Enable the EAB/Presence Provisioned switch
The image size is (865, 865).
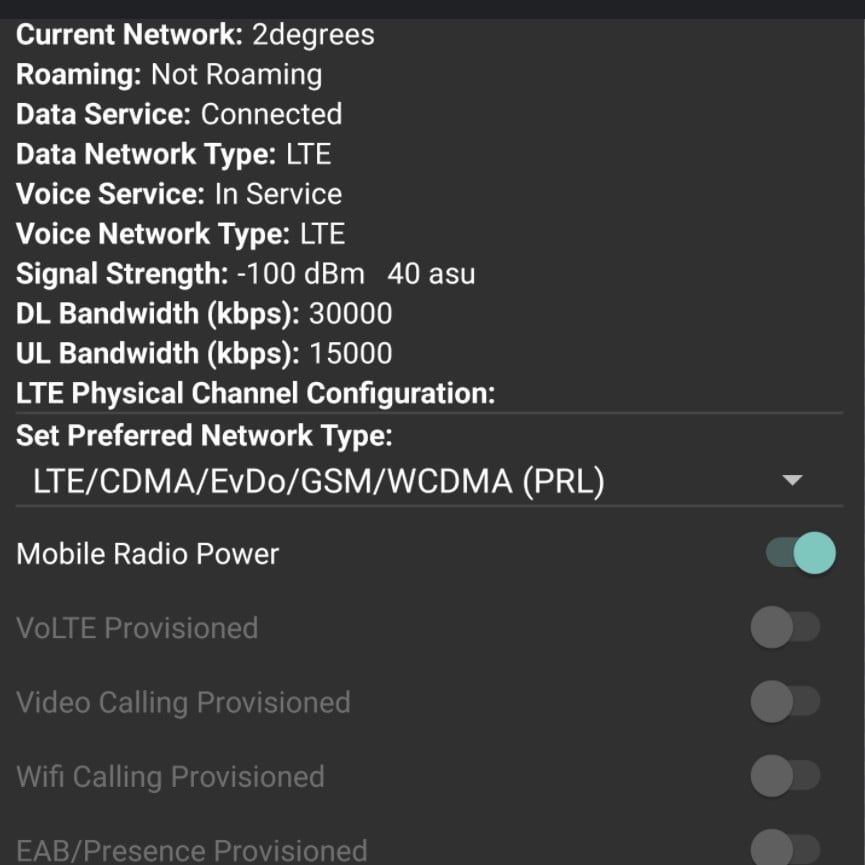coord(785,849)
